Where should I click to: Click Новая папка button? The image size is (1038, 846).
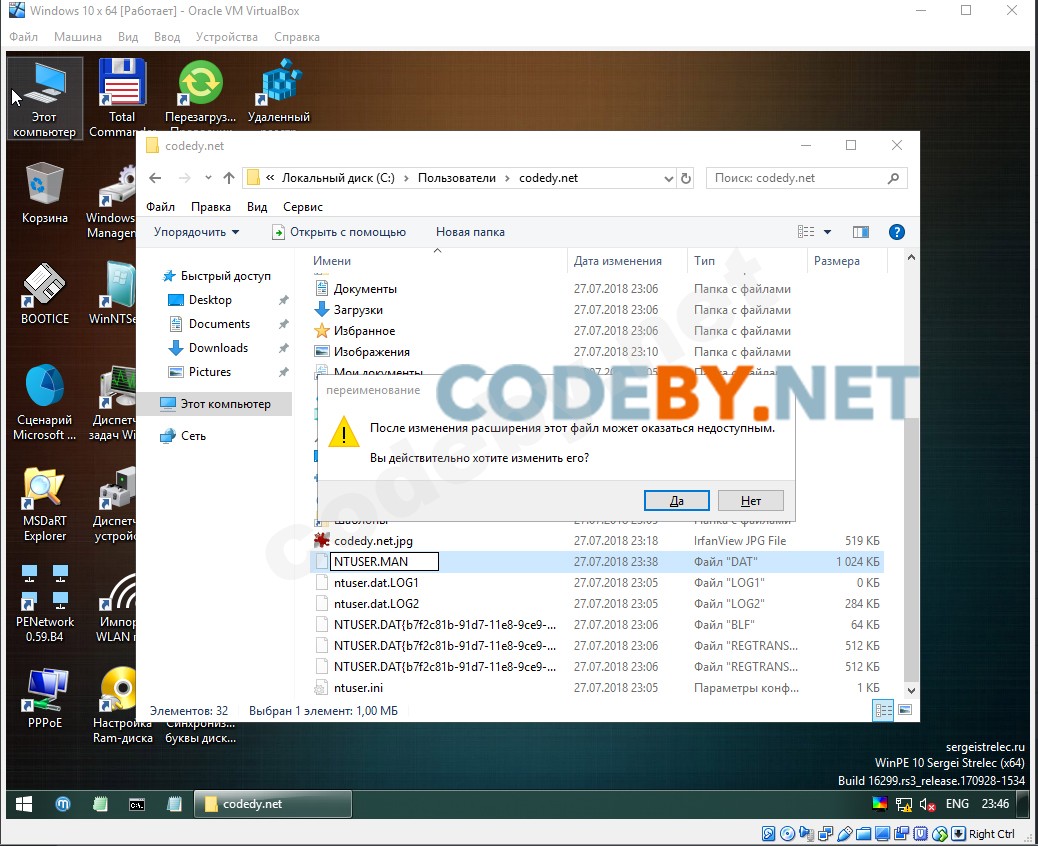point(470,232)
